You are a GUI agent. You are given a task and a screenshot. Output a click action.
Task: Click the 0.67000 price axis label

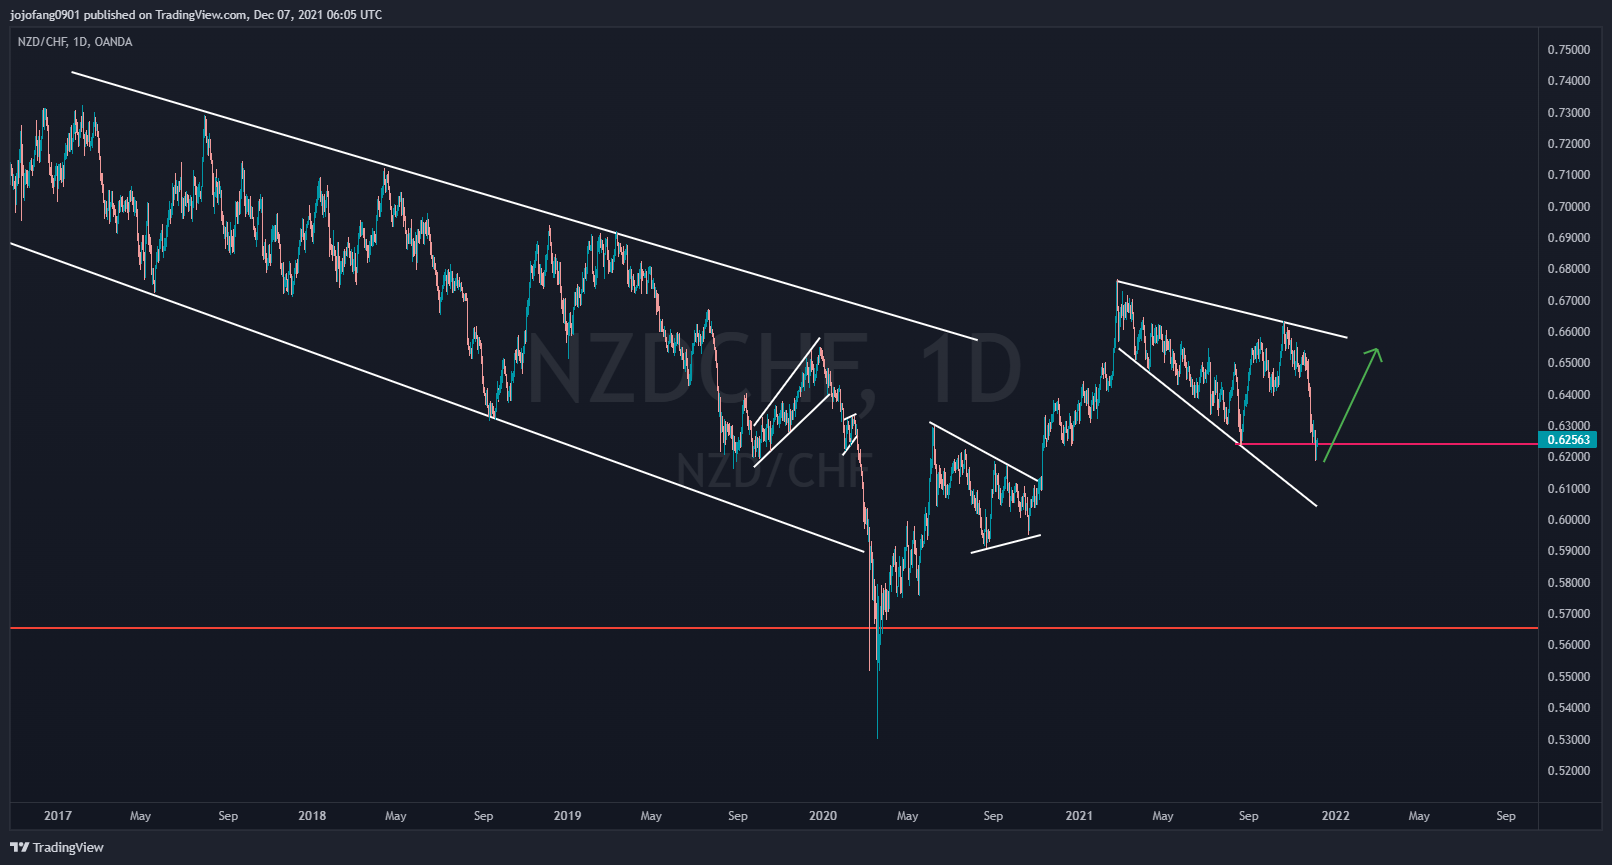[1568, 301]
